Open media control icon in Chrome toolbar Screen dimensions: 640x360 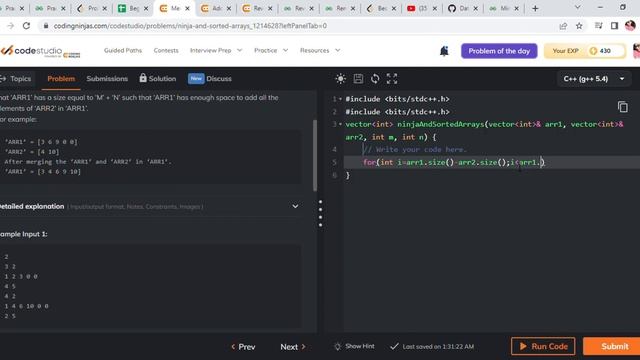[598, 26]
